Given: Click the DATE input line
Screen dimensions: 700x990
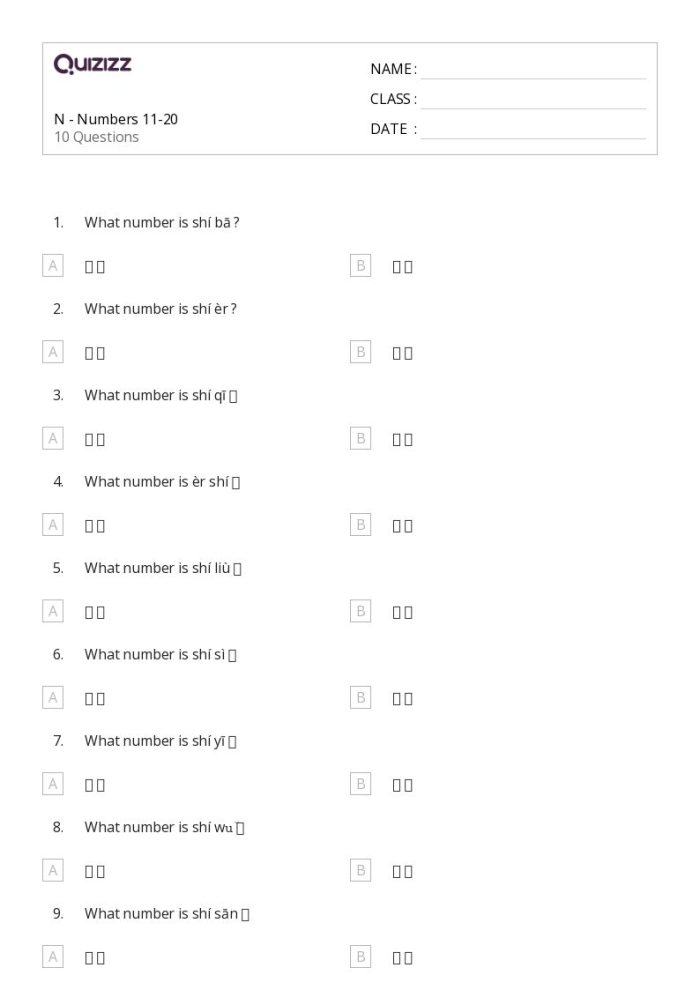Looking at the screenshot, I should pyautogui.click(x=533, y=130).
